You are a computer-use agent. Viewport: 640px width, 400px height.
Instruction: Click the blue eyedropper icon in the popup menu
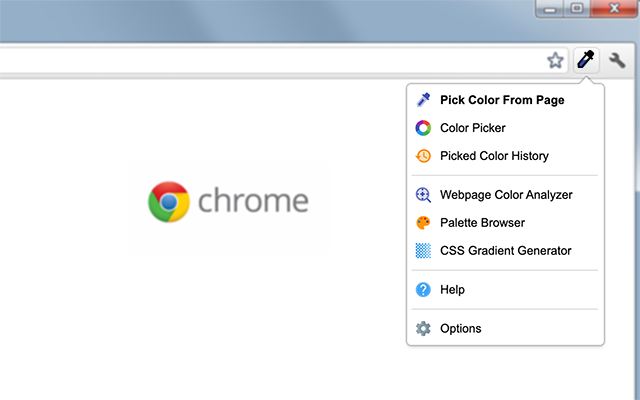tap(423, 100)
